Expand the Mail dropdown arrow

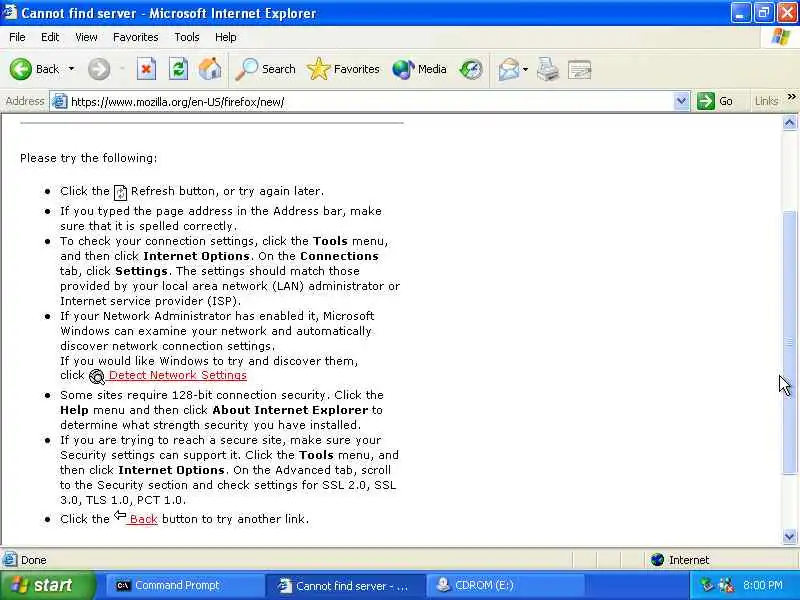click(x=526, y=69)
